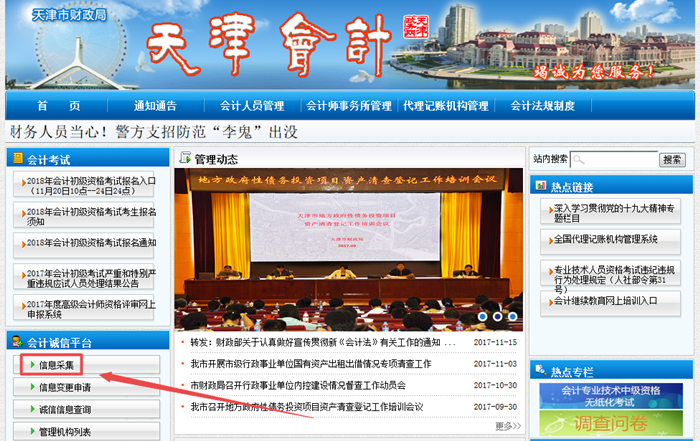
Task: Open the 通知通告 navigation menu
Action: coord(155,106)
